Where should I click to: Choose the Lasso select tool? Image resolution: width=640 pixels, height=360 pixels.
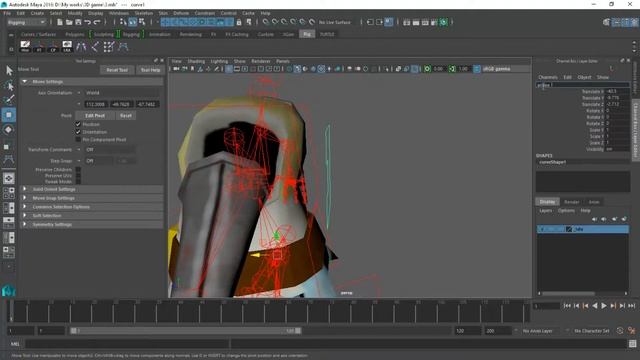click(9, 86)
